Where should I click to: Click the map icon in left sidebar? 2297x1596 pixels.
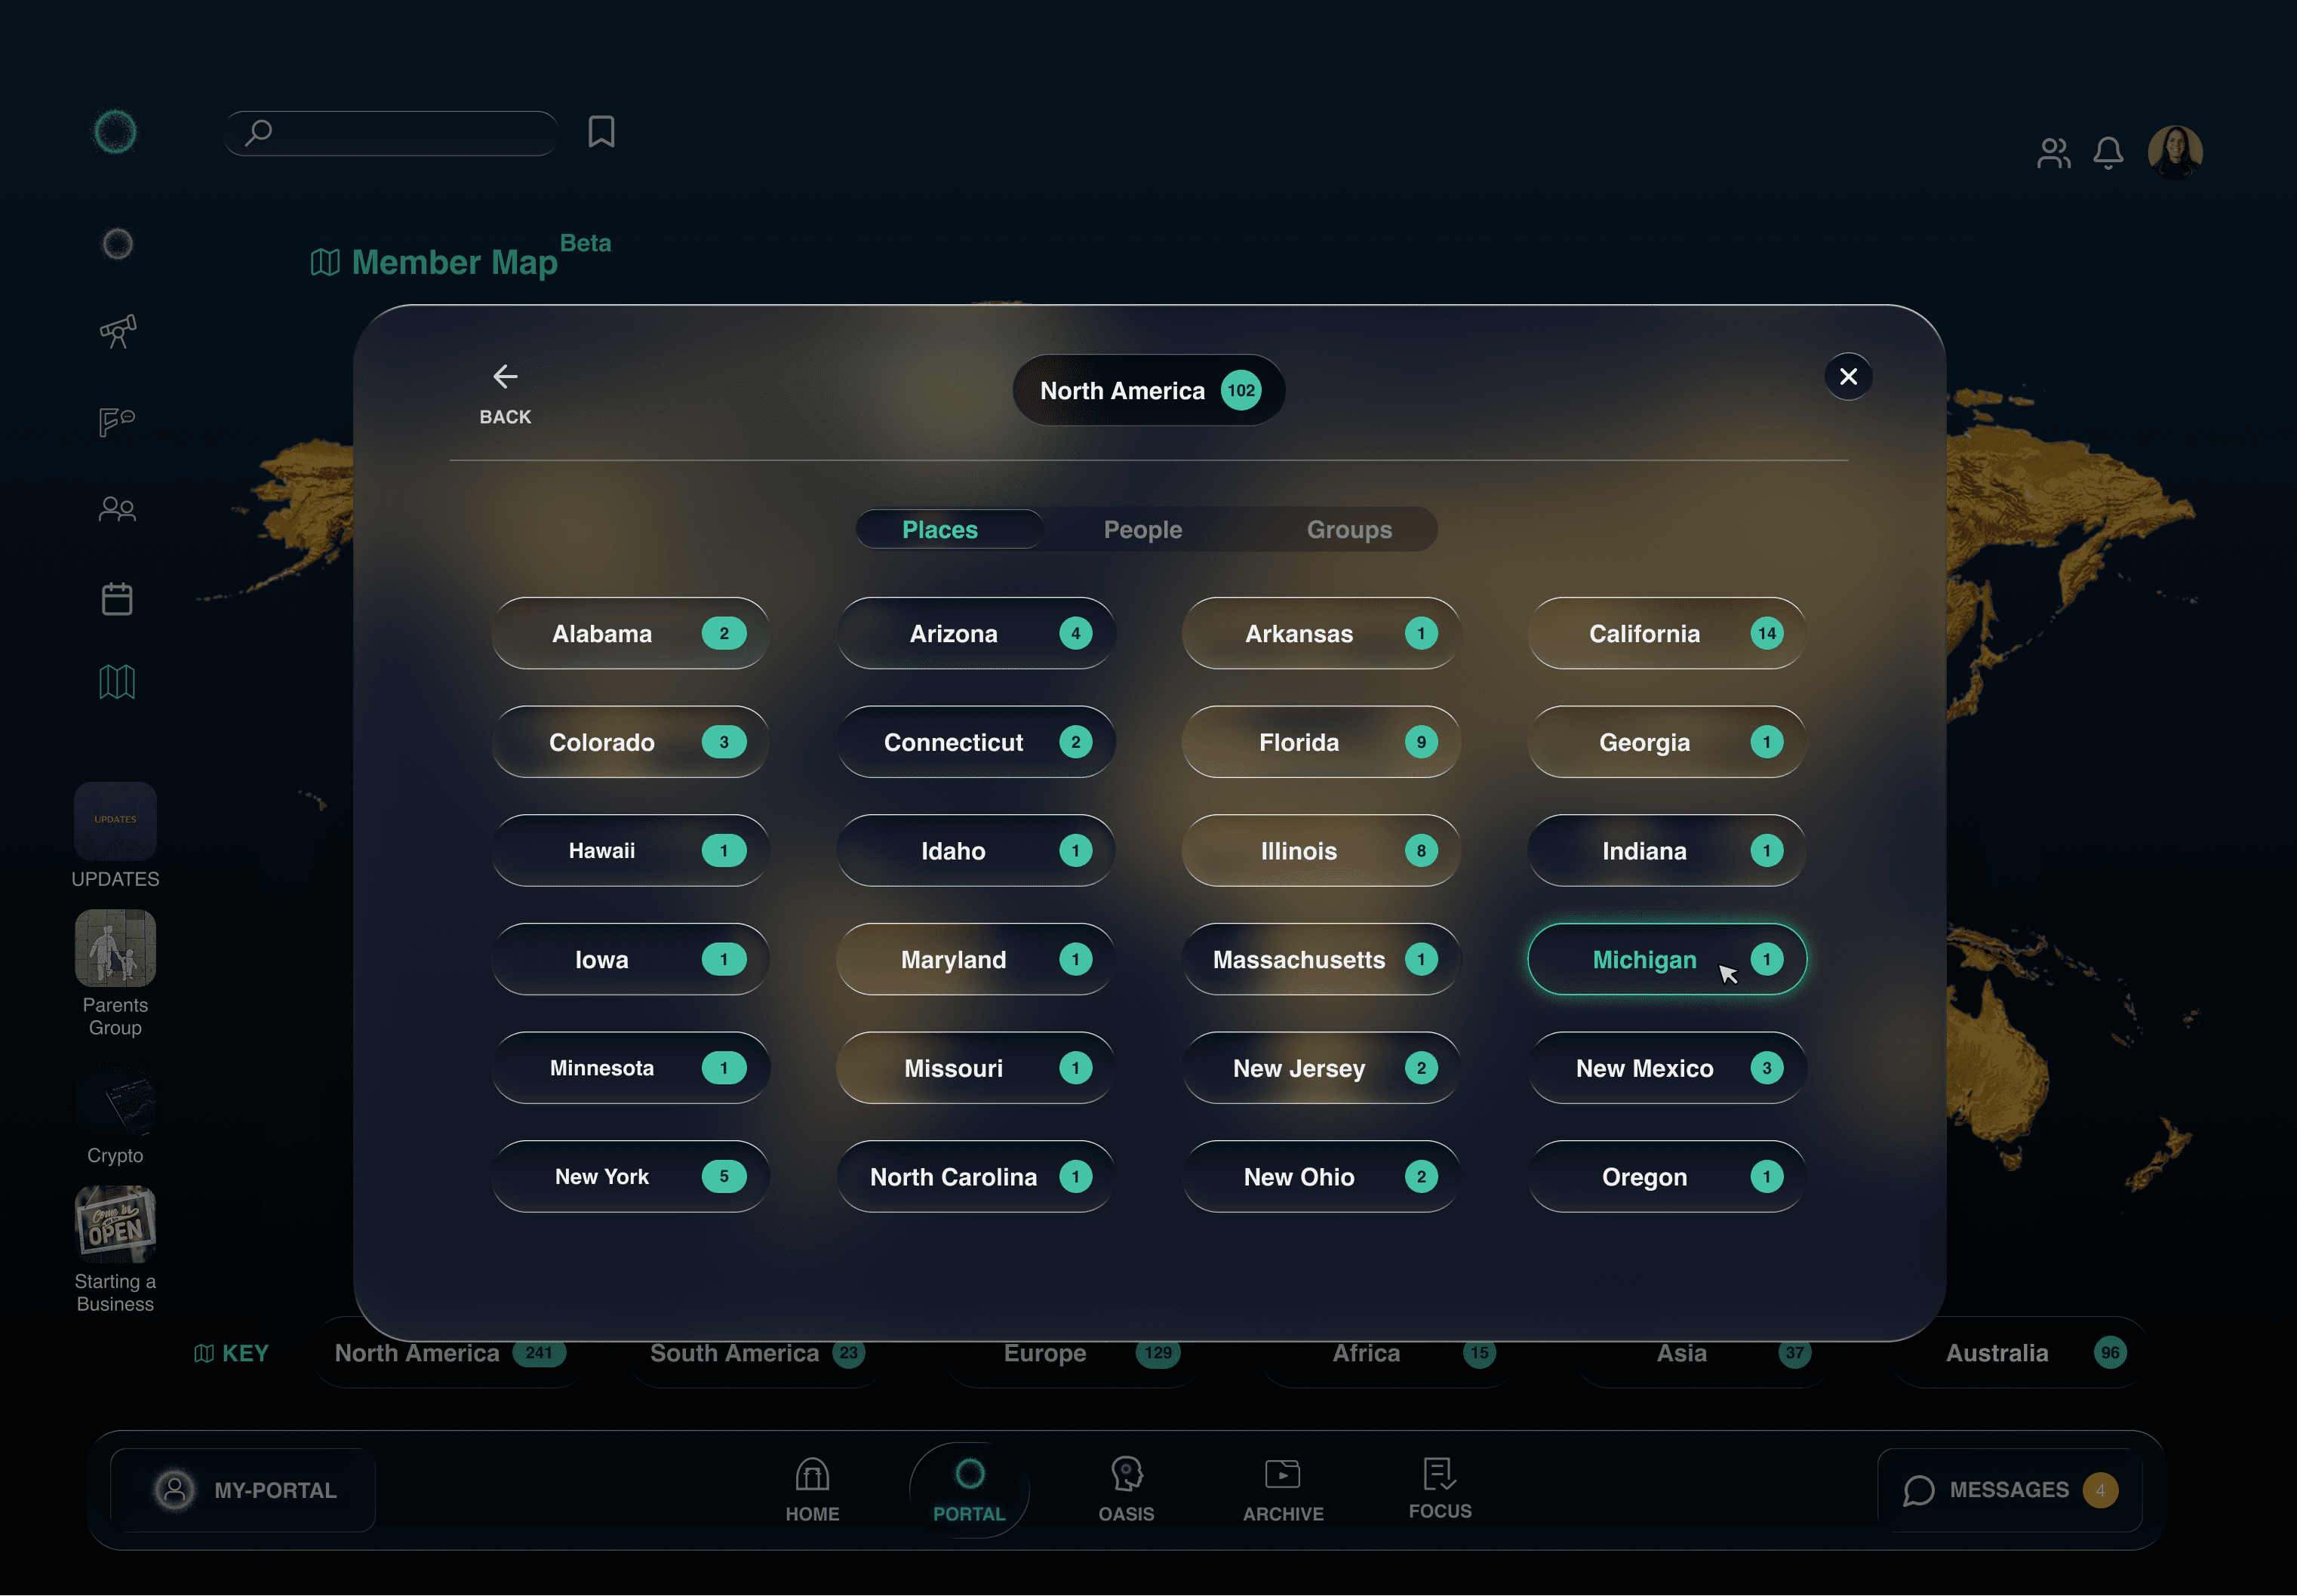click(117, 682)
